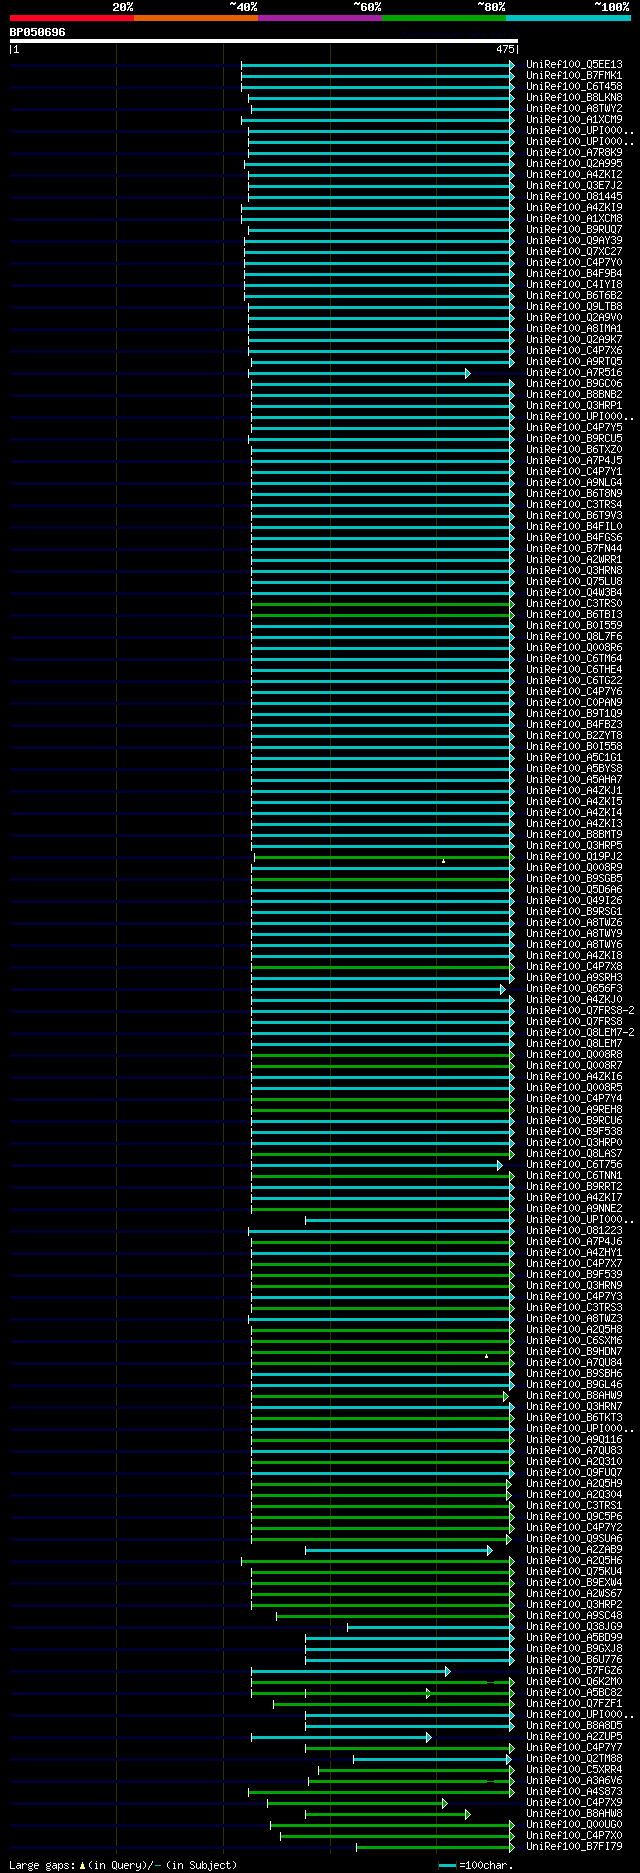Click the cyan alignment bar for UniRef100_Q9LTB8
Screen dimensions: 640x1873
[x=381, y=307]
